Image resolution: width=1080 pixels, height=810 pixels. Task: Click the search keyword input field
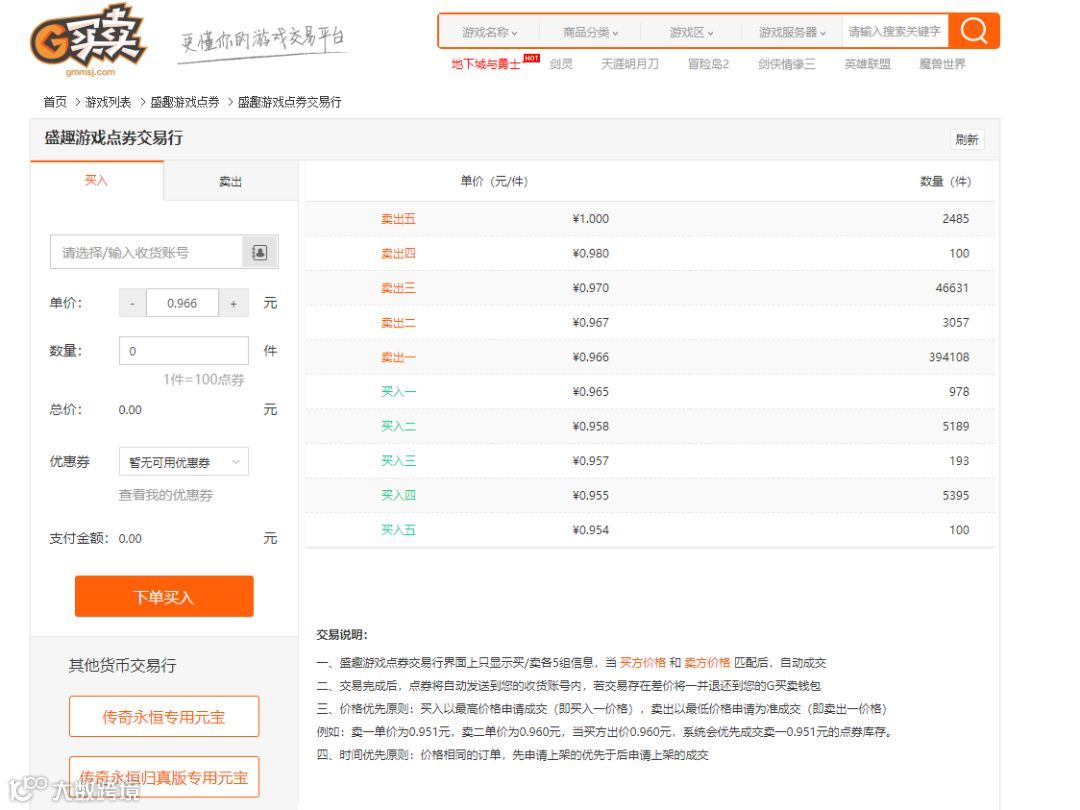click(x=895, y=32)
